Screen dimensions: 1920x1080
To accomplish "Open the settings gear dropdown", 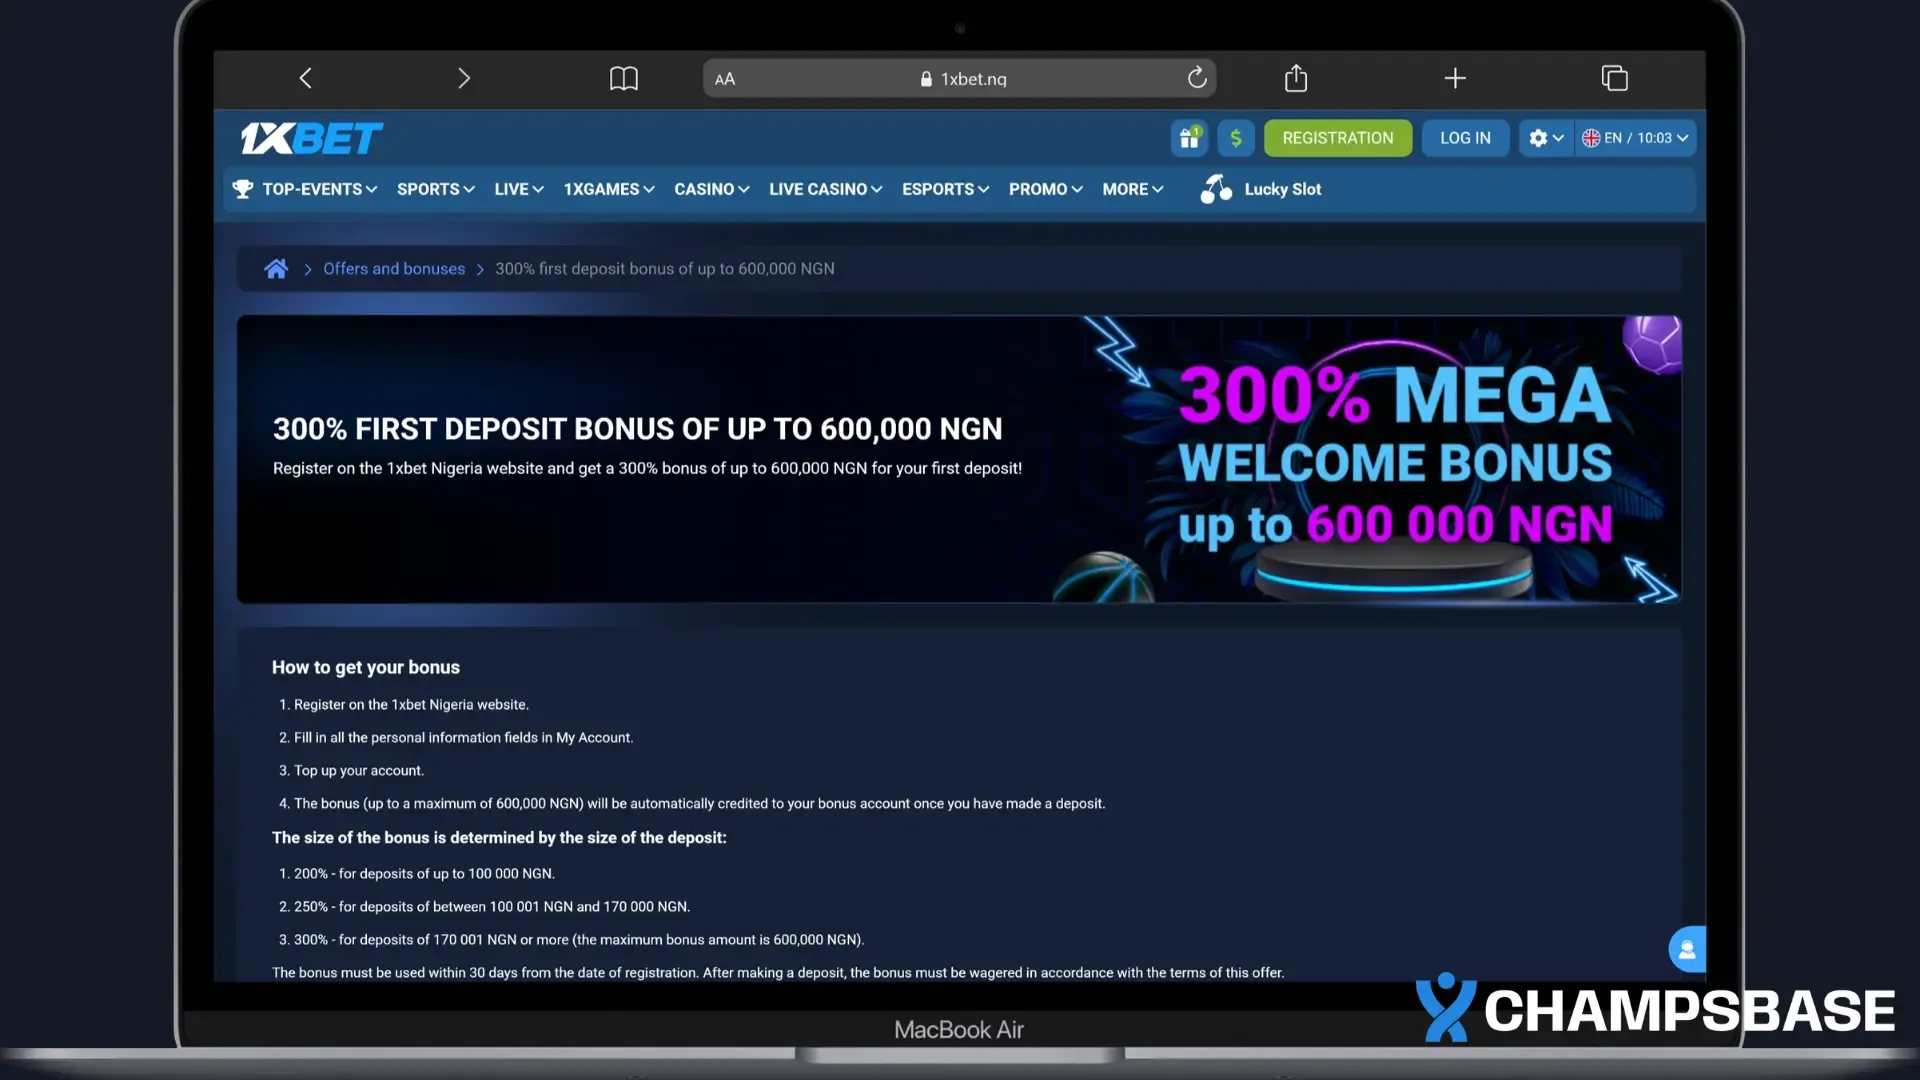I will click(x=1546, y=138).
